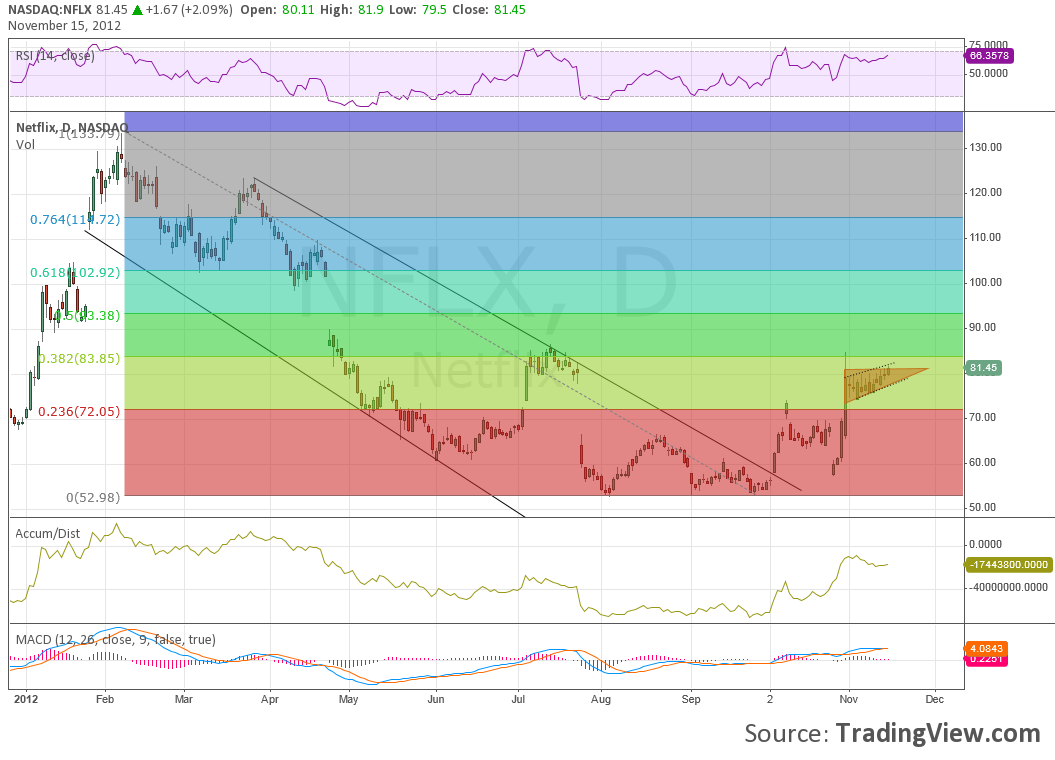The height and width of the screenshot is (760, 1055).
Task: Select the Accum/Dist indicator label
Action: 48,533
